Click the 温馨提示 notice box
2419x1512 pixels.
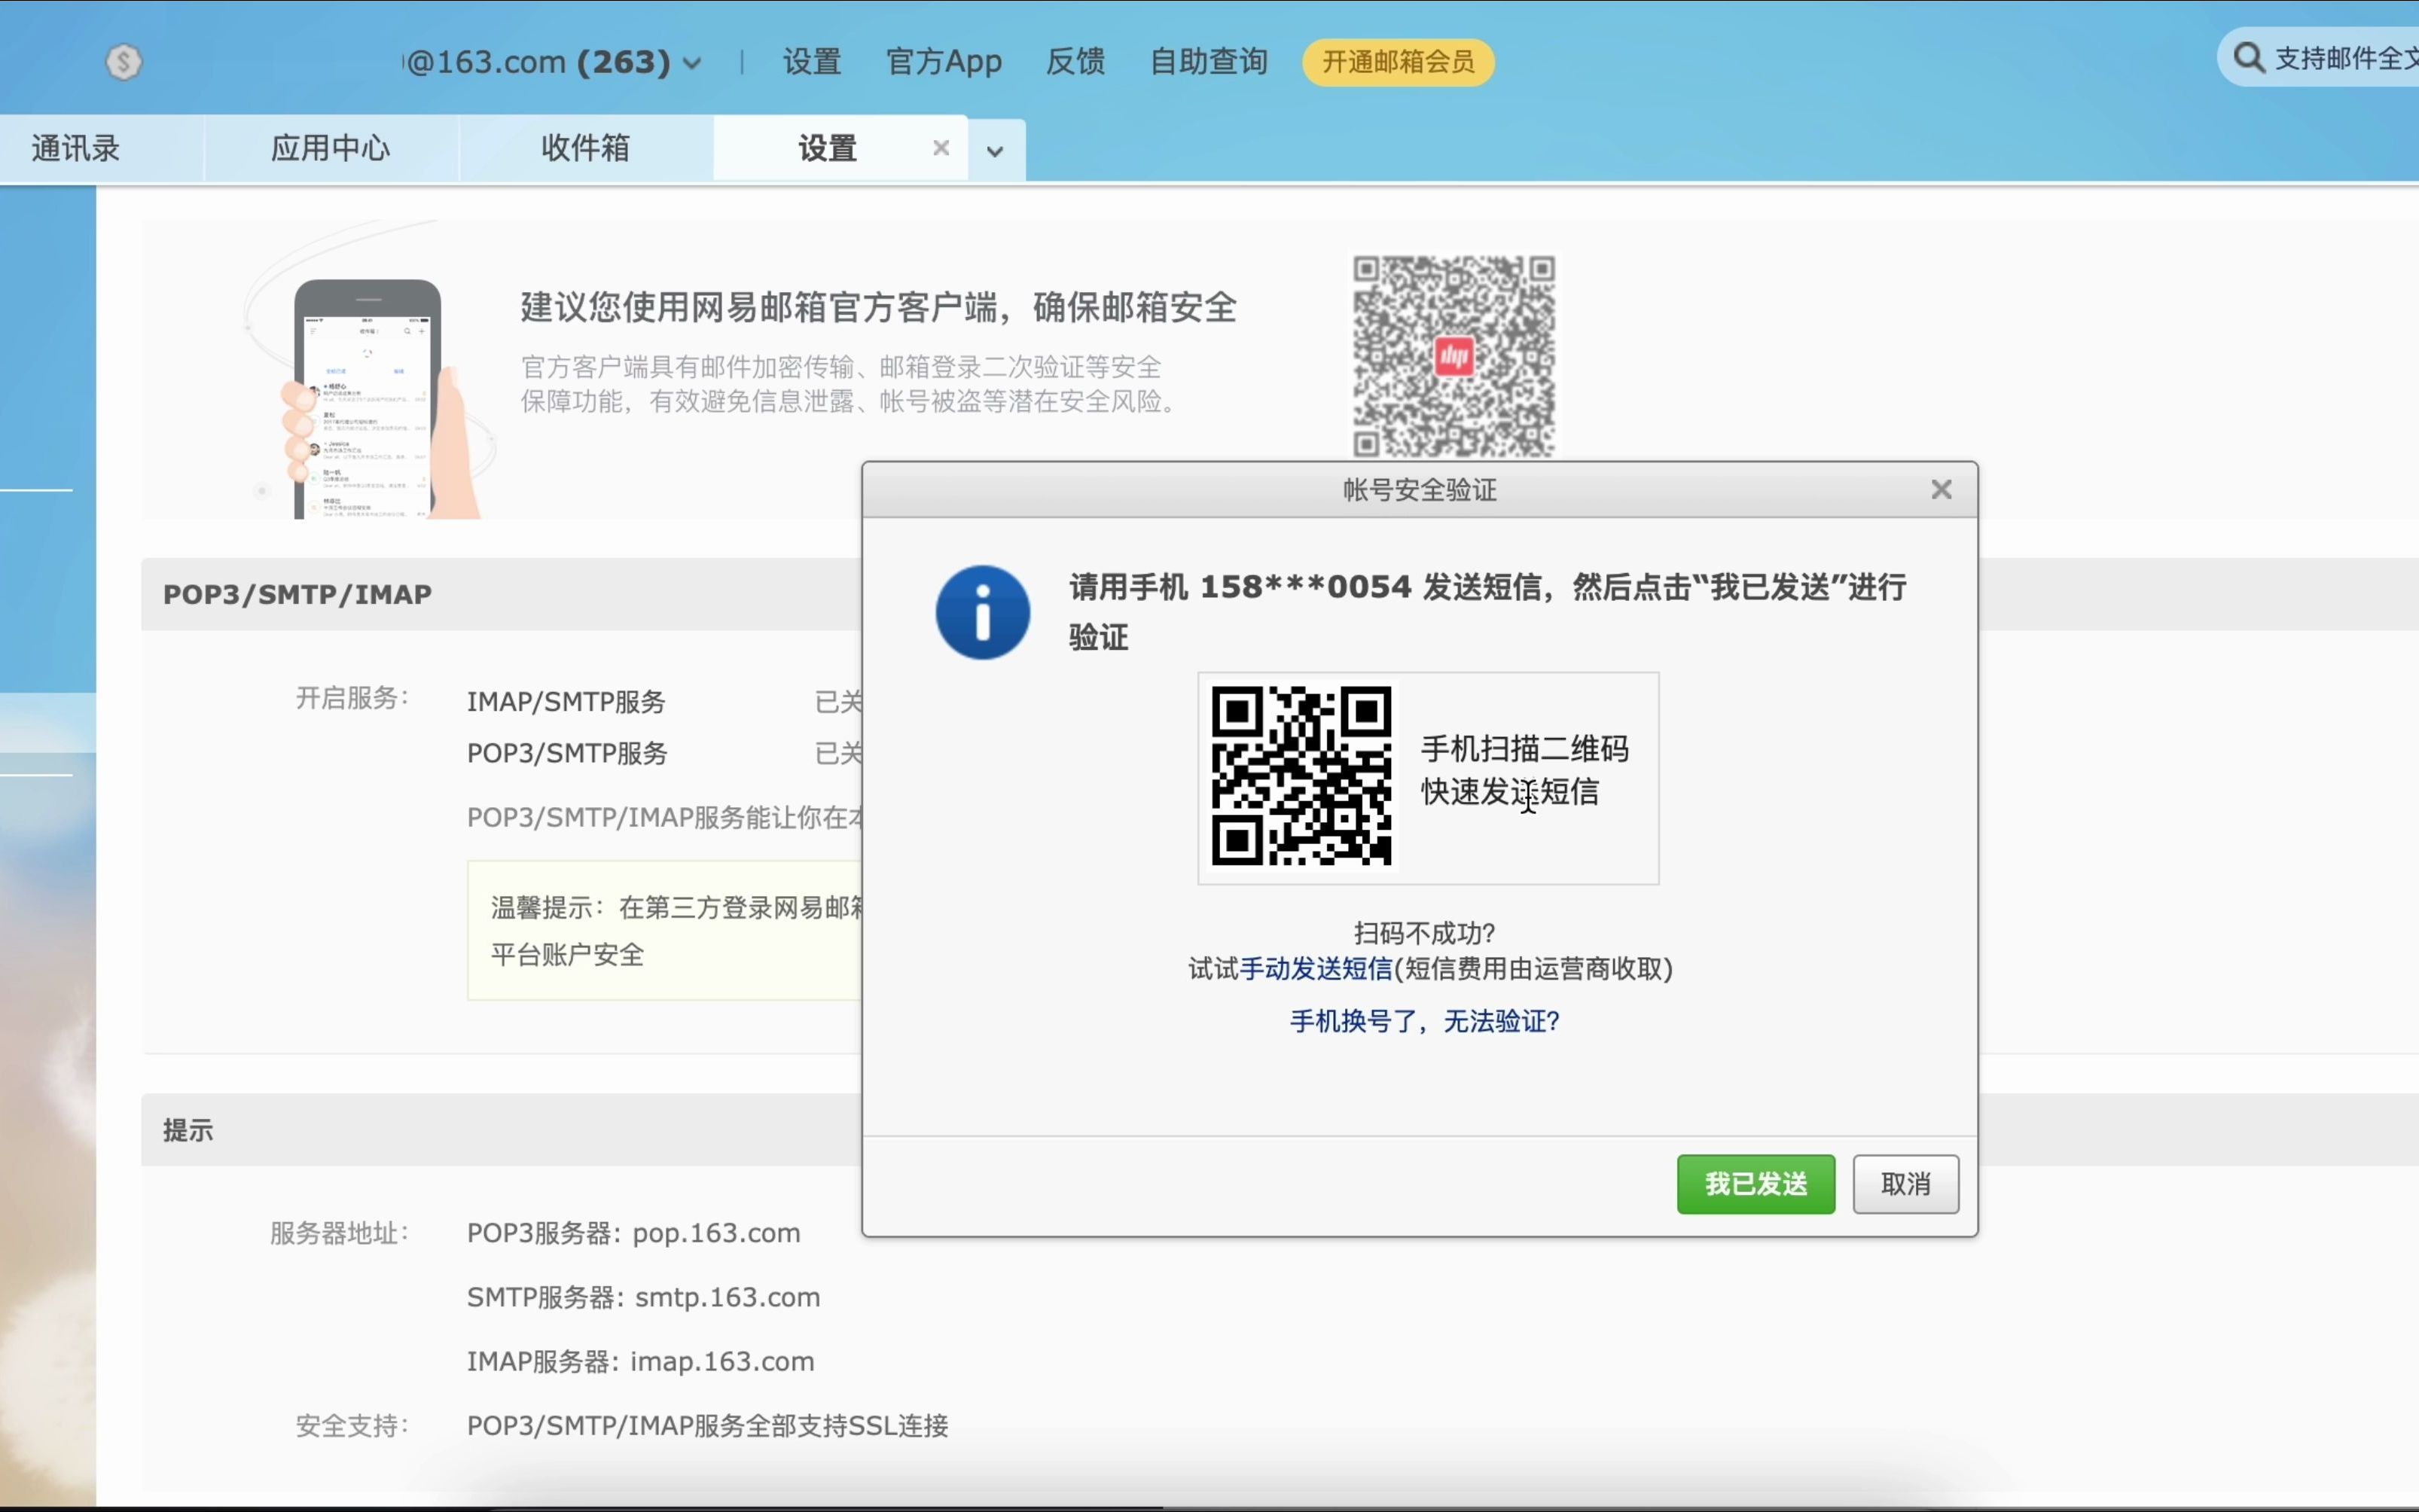coord(664,930)
